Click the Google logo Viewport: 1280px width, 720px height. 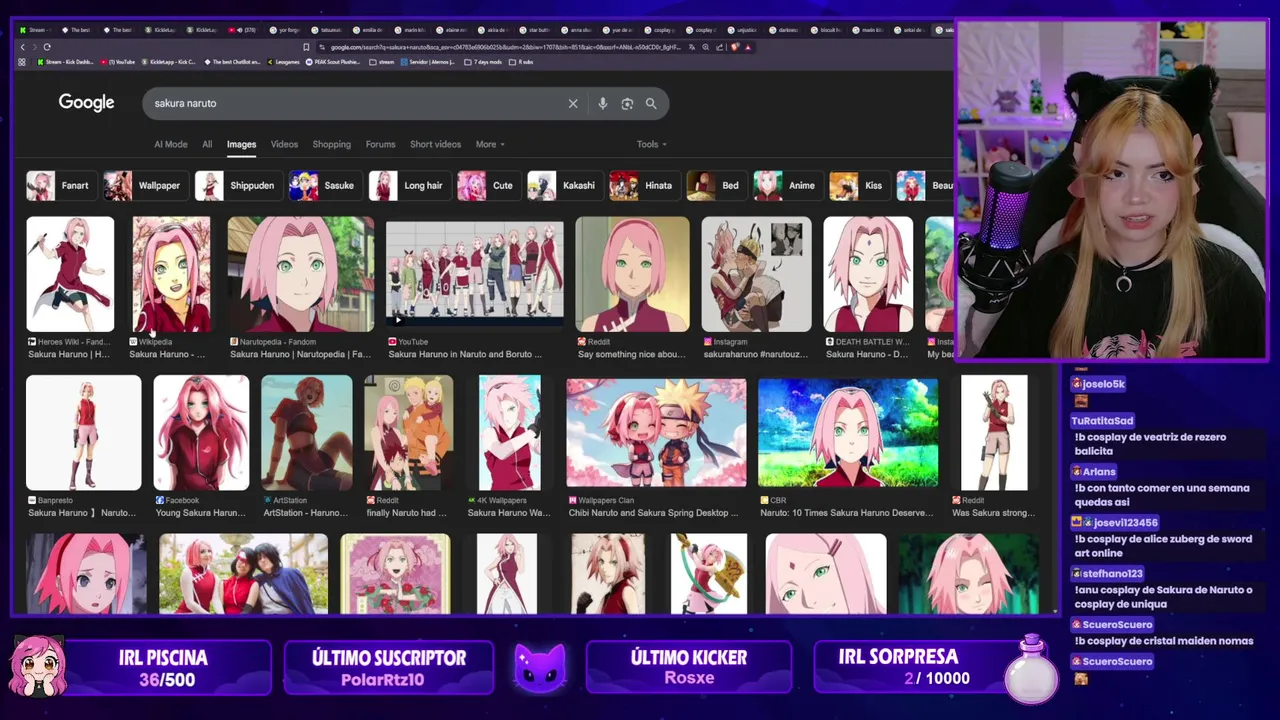coord(86,103)
